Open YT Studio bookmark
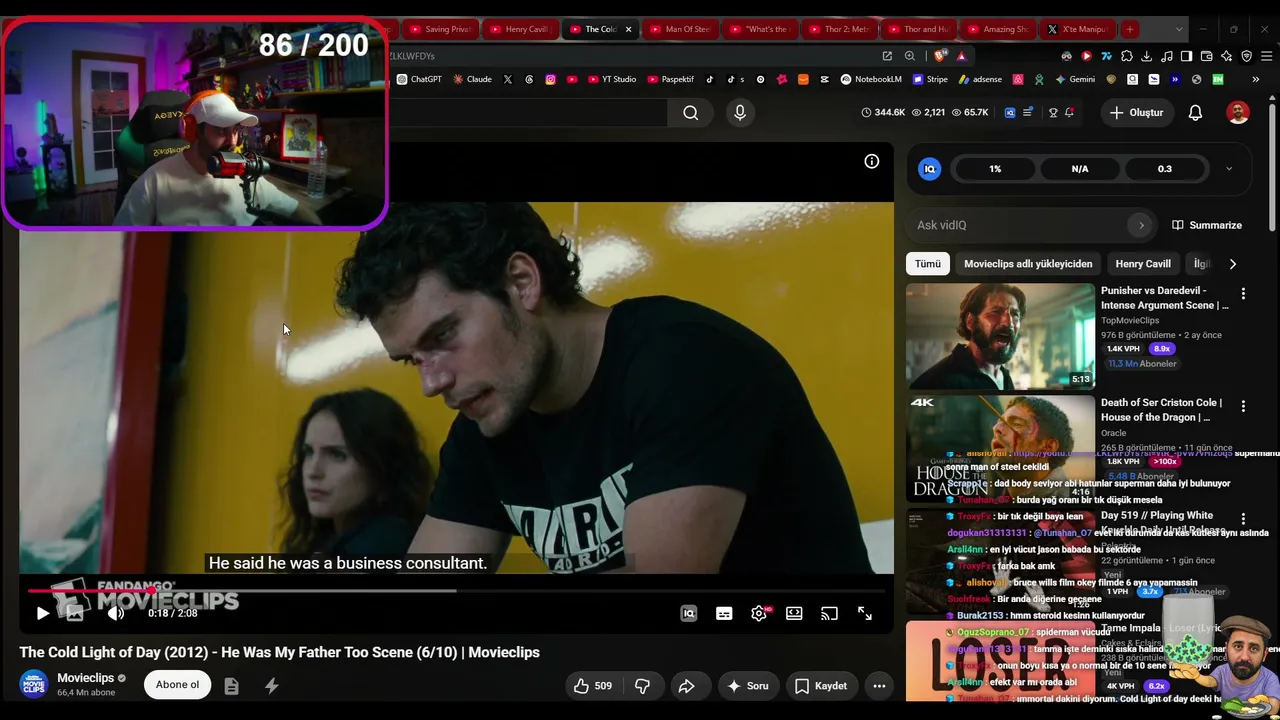Viewport: 1280px width, 720px height. coord(612,79)
